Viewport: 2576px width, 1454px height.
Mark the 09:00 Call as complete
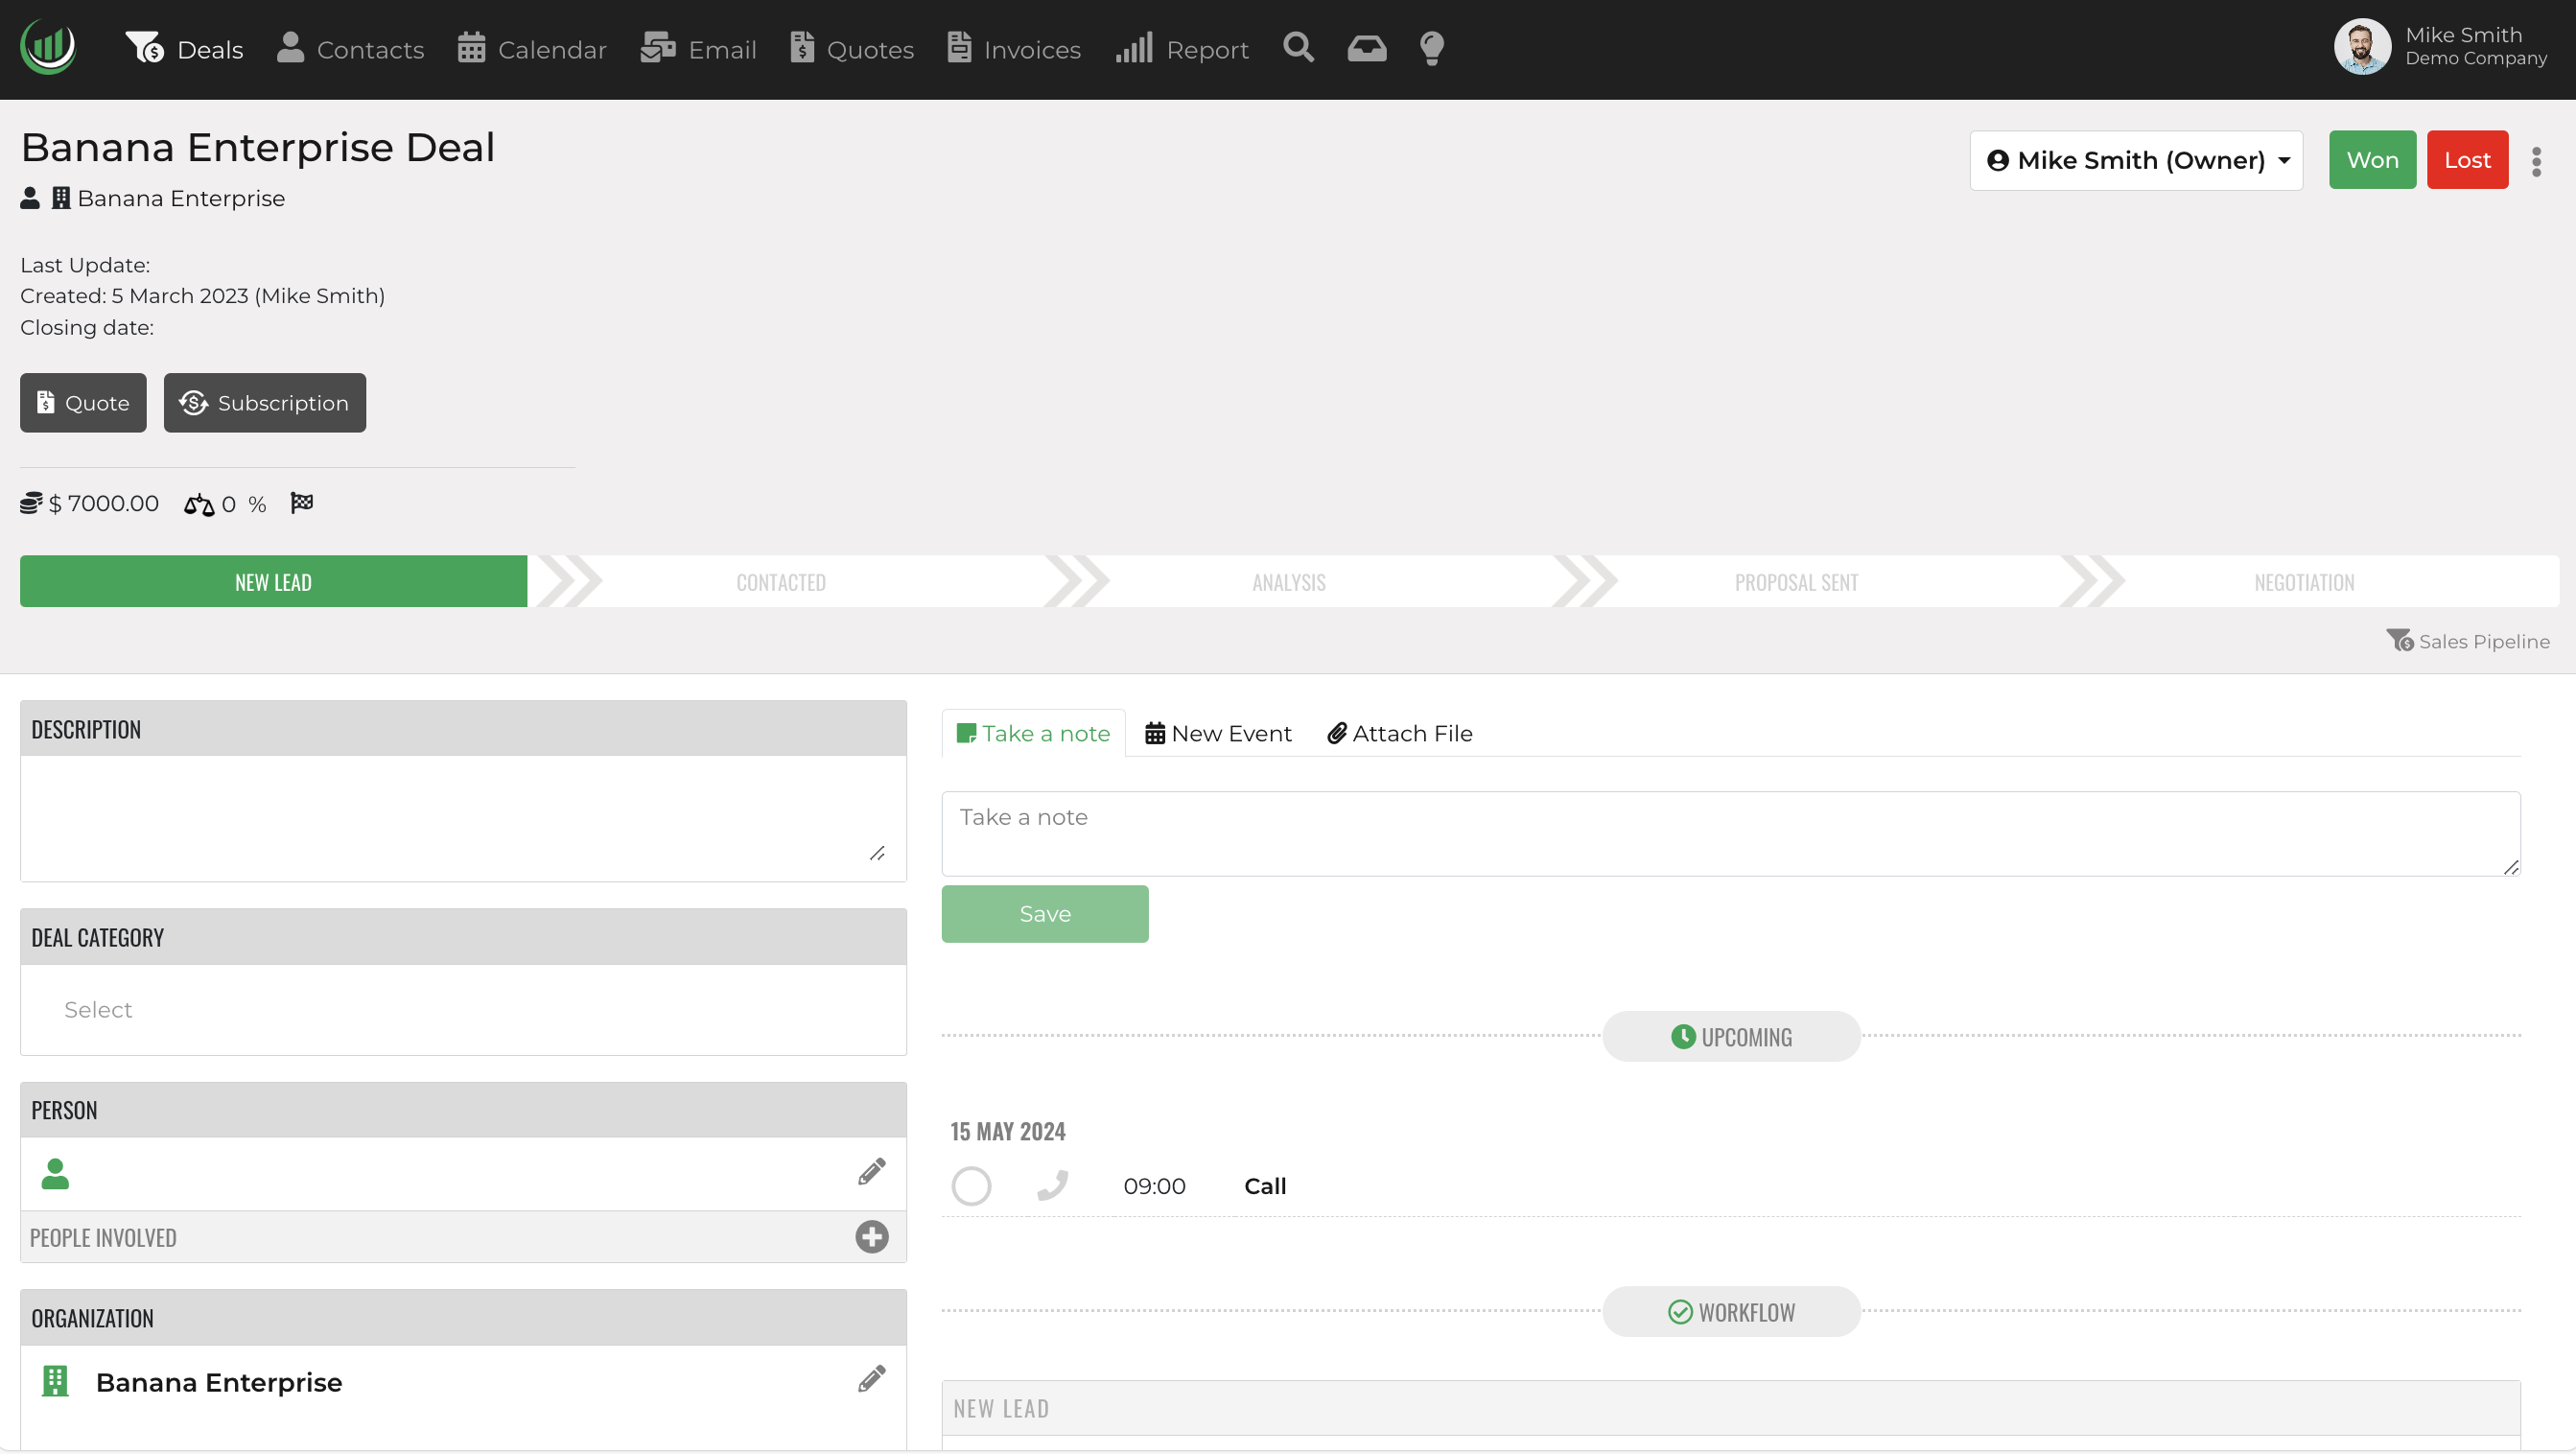[971, 1186]
